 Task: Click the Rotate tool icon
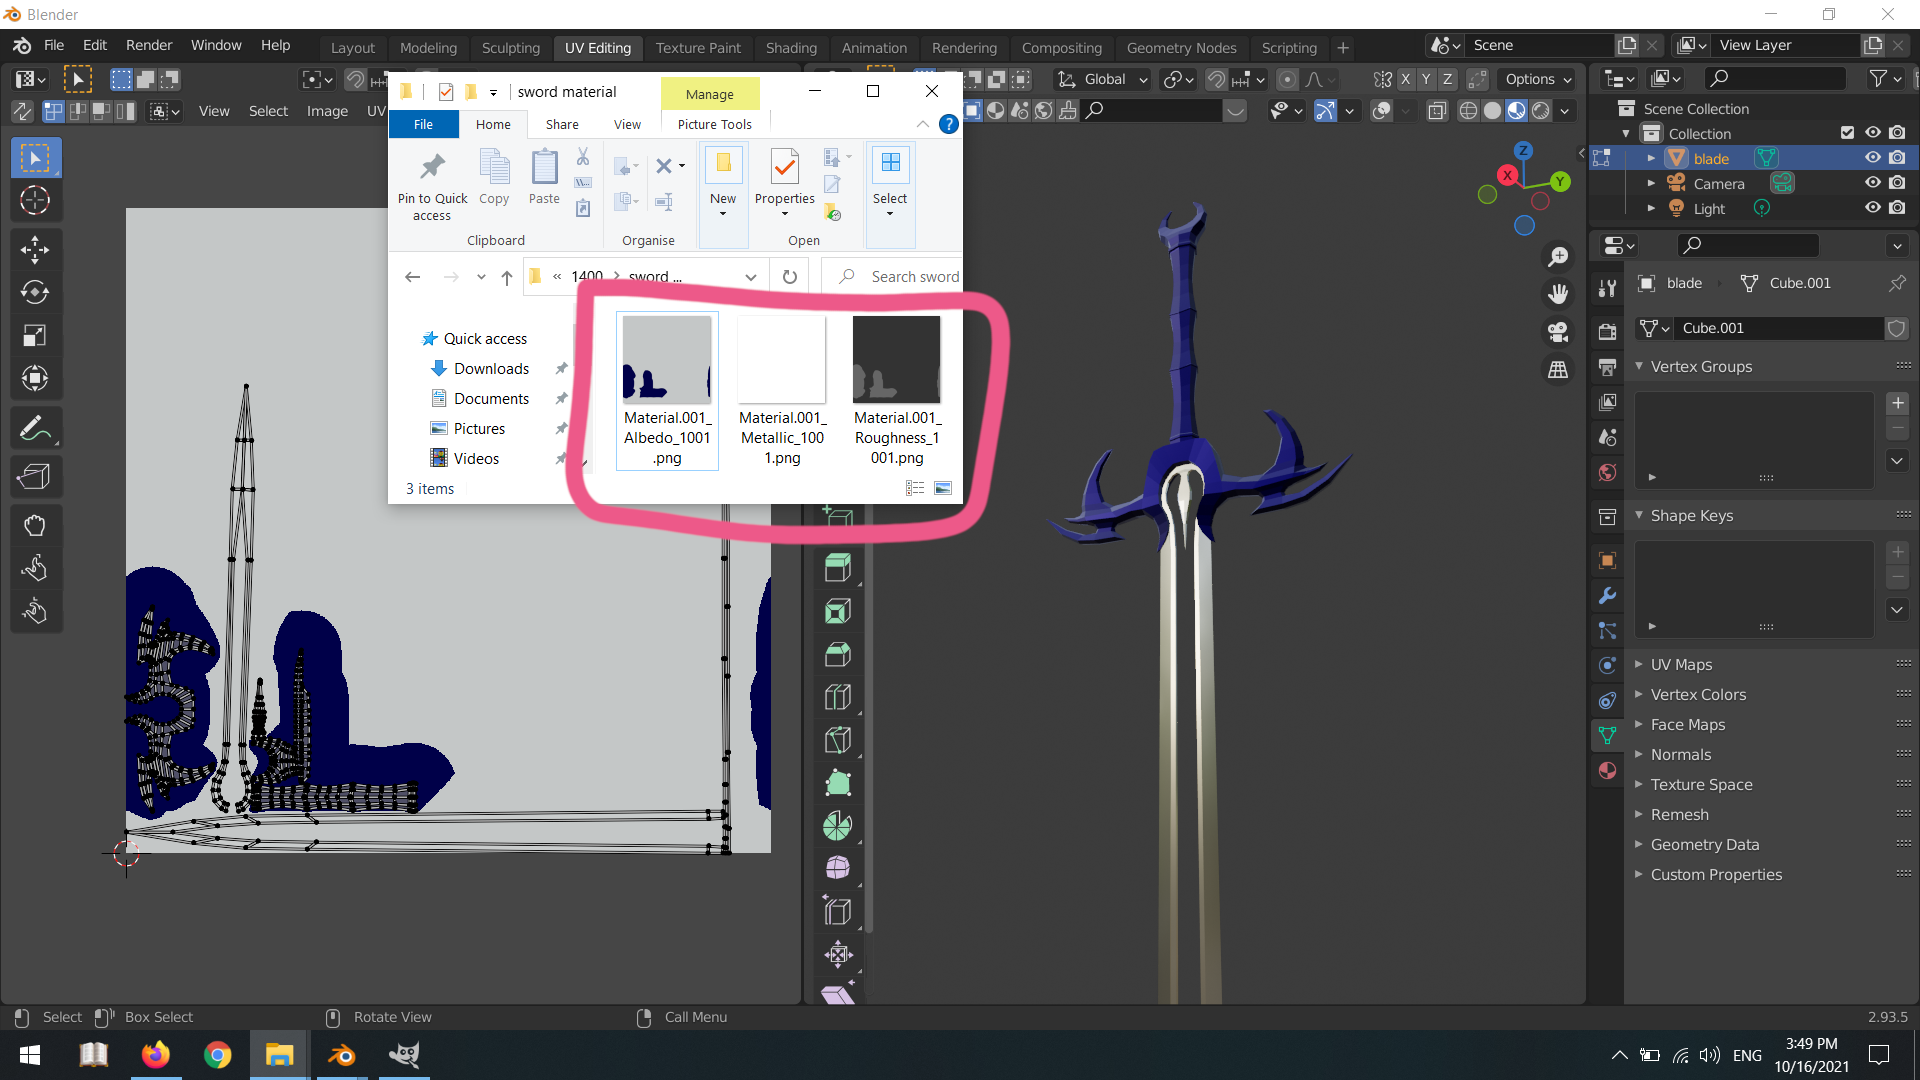(35, 293)
